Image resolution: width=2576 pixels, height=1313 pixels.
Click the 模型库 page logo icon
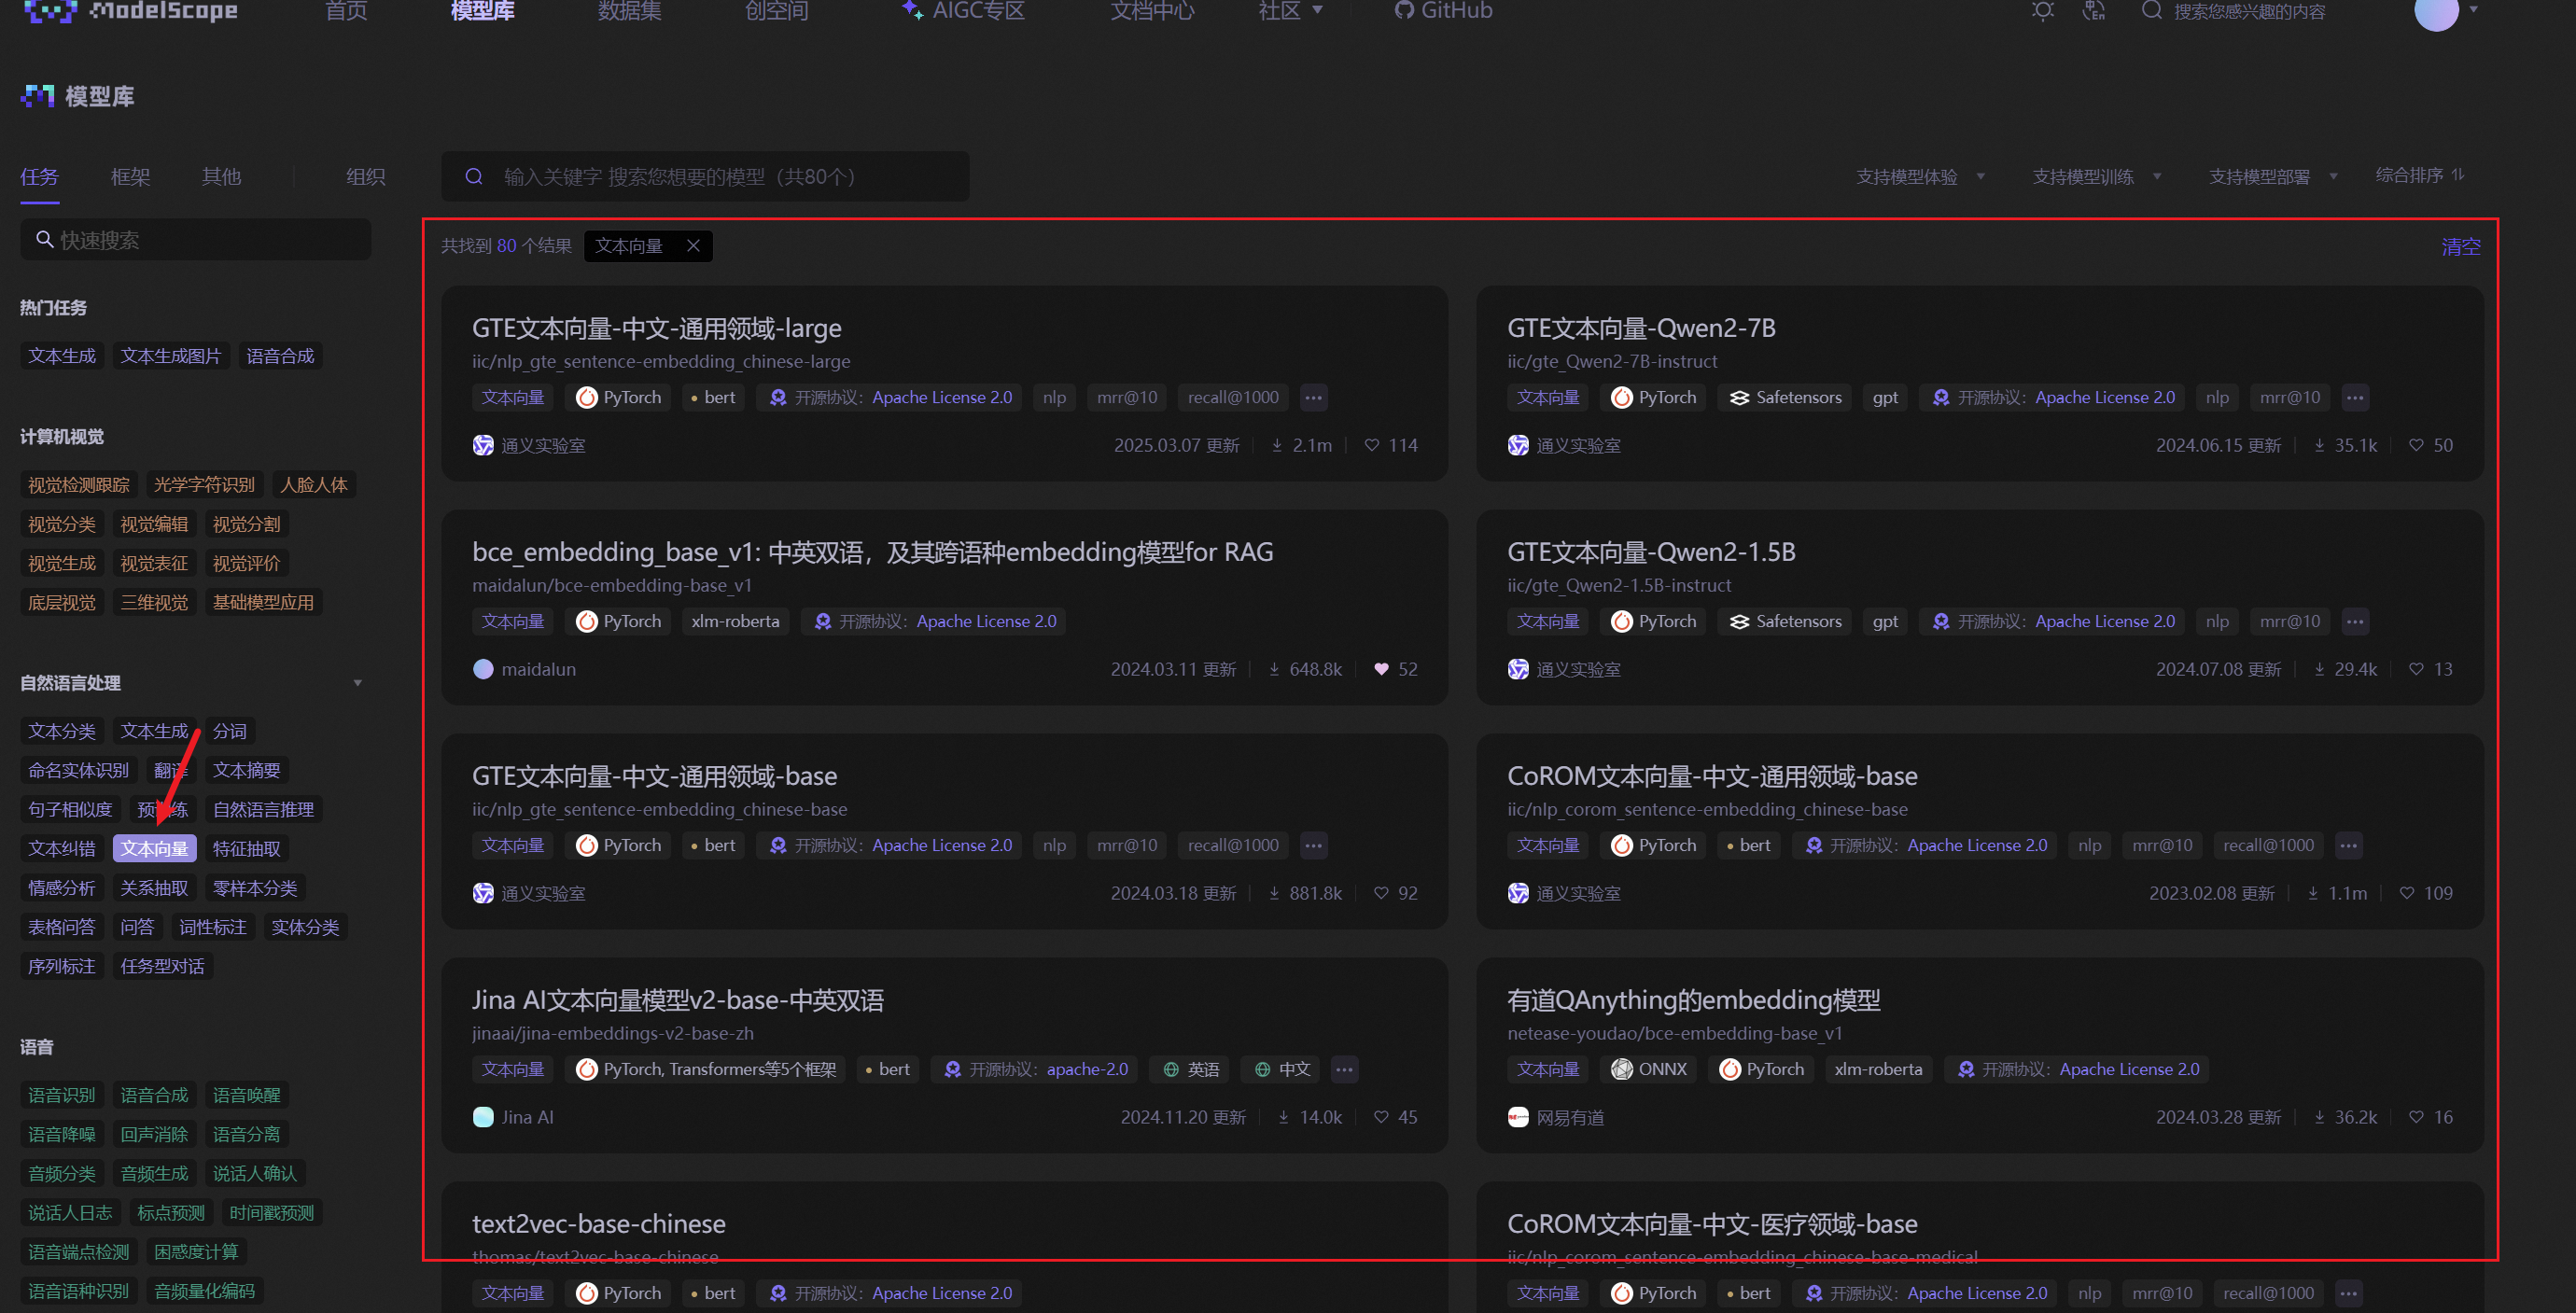(x=37, y=96)
